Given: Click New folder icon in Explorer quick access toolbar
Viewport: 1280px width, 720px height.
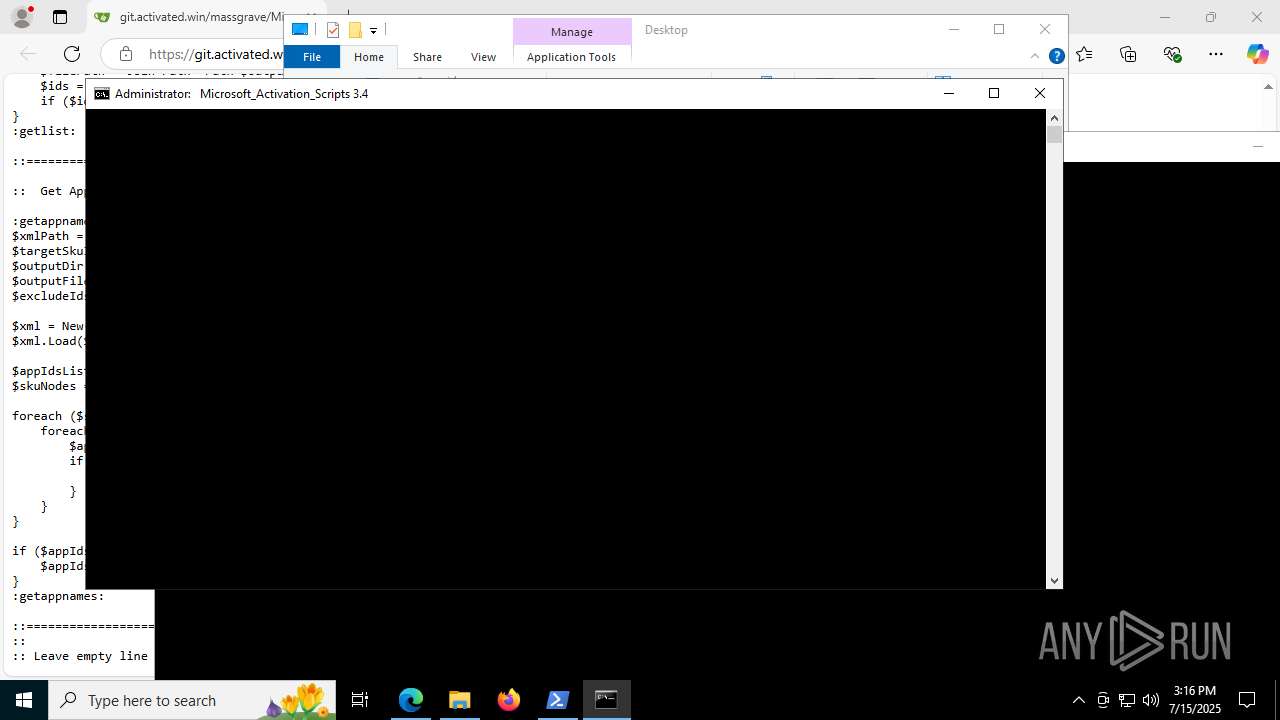Looking at the screenshot, I should [354, 30].
